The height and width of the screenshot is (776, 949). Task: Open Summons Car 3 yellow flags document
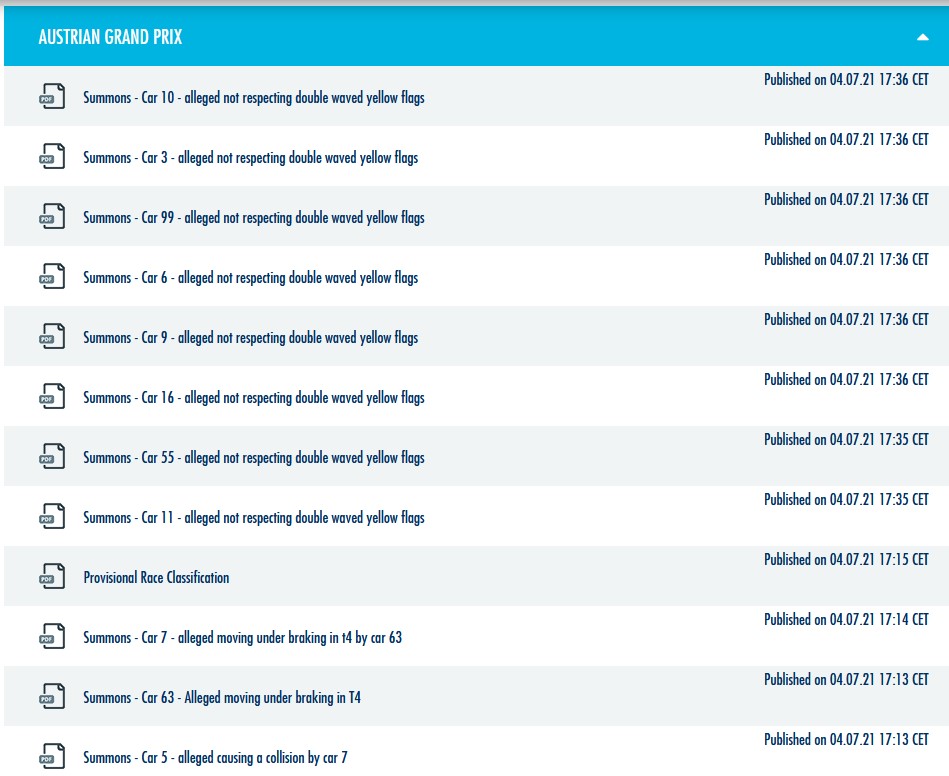(251, 157)
